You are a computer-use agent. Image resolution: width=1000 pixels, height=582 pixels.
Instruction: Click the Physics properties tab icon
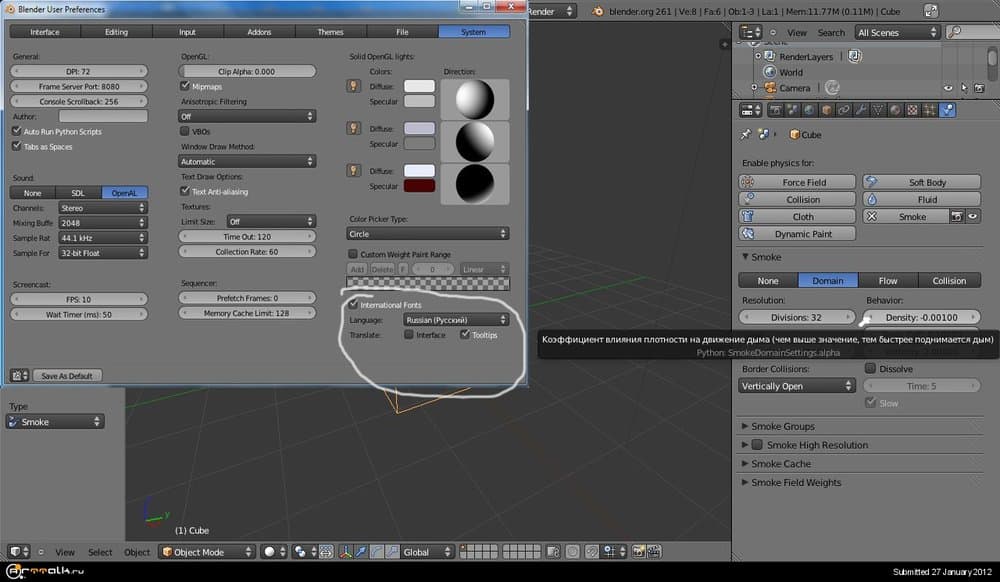pos(947,110)
